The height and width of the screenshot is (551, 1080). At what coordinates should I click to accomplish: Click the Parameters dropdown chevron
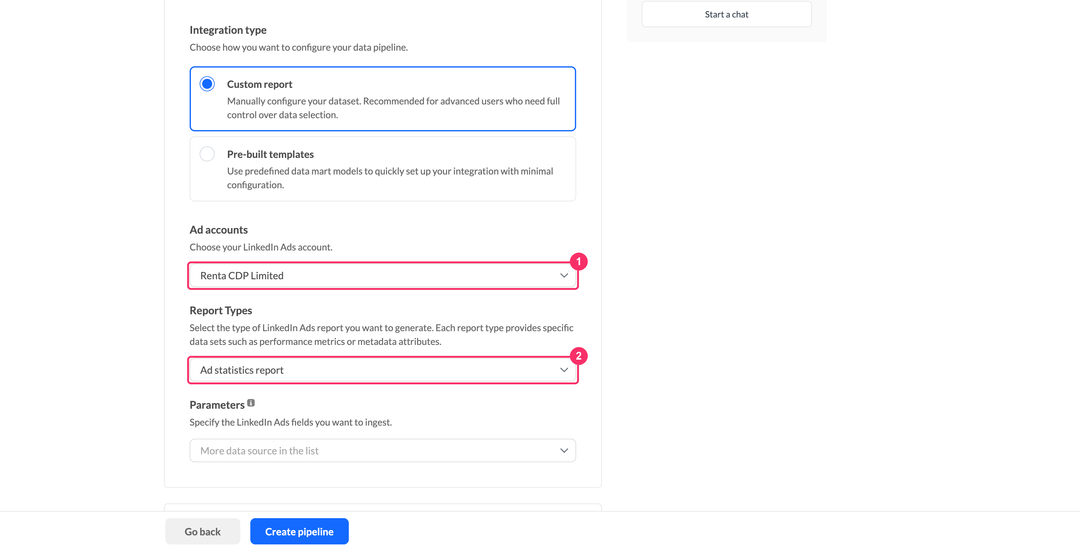point(564,450)
